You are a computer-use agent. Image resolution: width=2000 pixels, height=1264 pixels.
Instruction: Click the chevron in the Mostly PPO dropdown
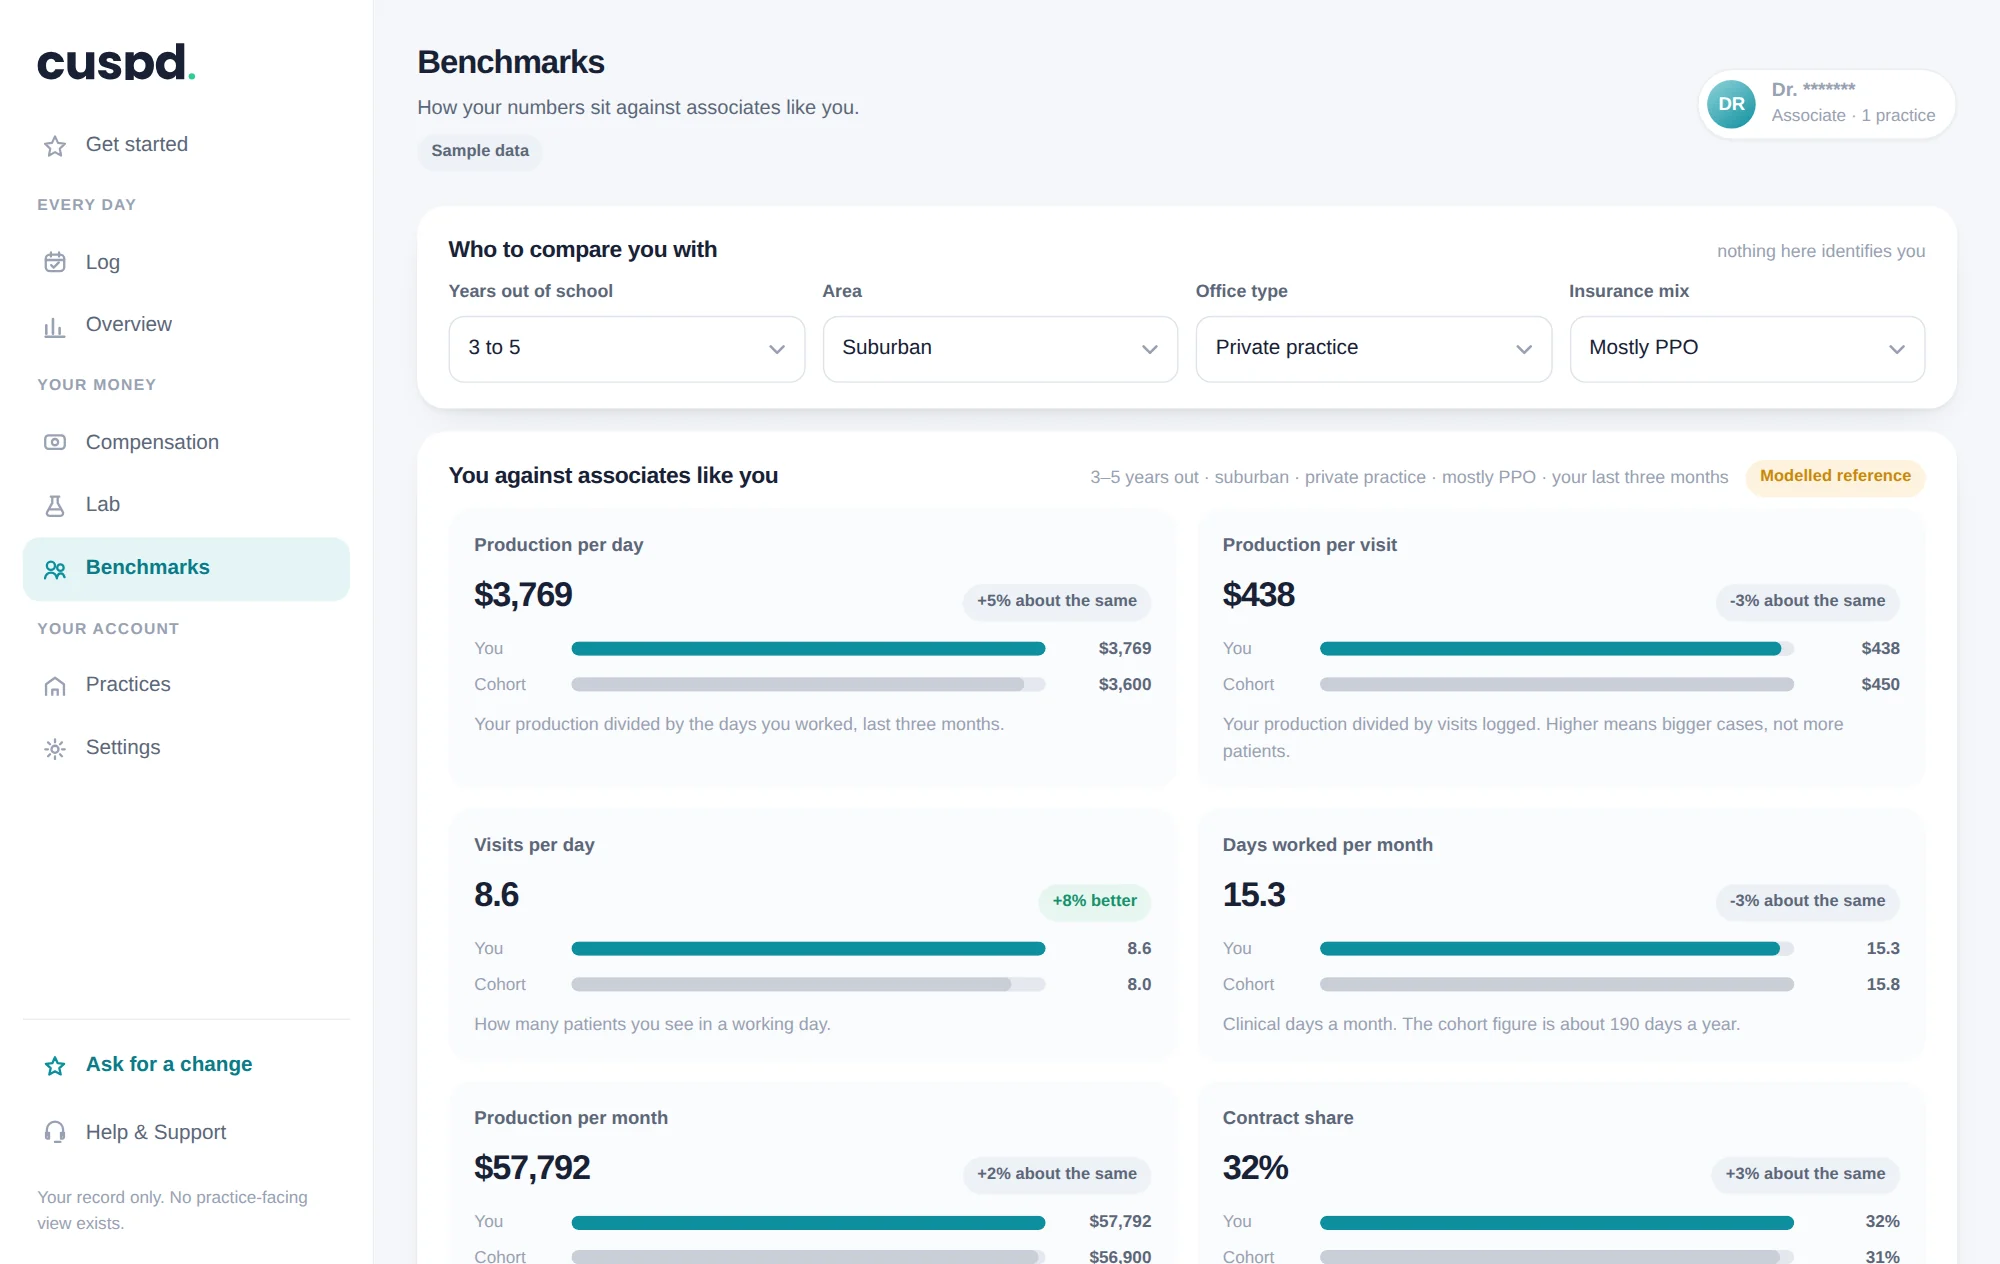1897,349
